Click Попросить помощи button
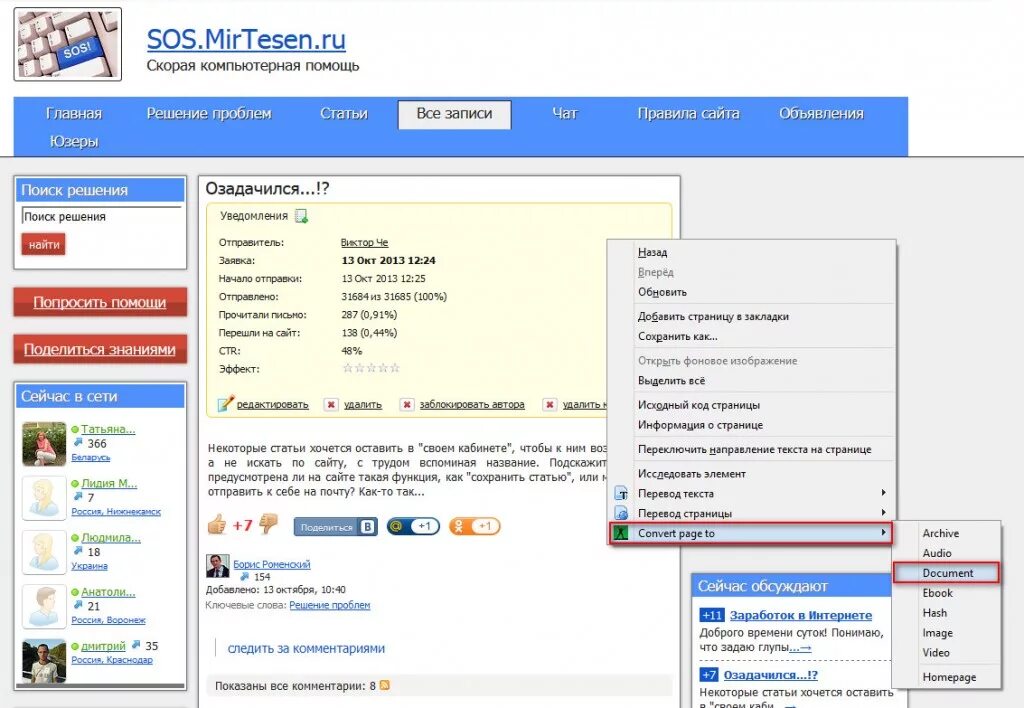Viewport: 1024px width, 708px height. coord(100,302)
